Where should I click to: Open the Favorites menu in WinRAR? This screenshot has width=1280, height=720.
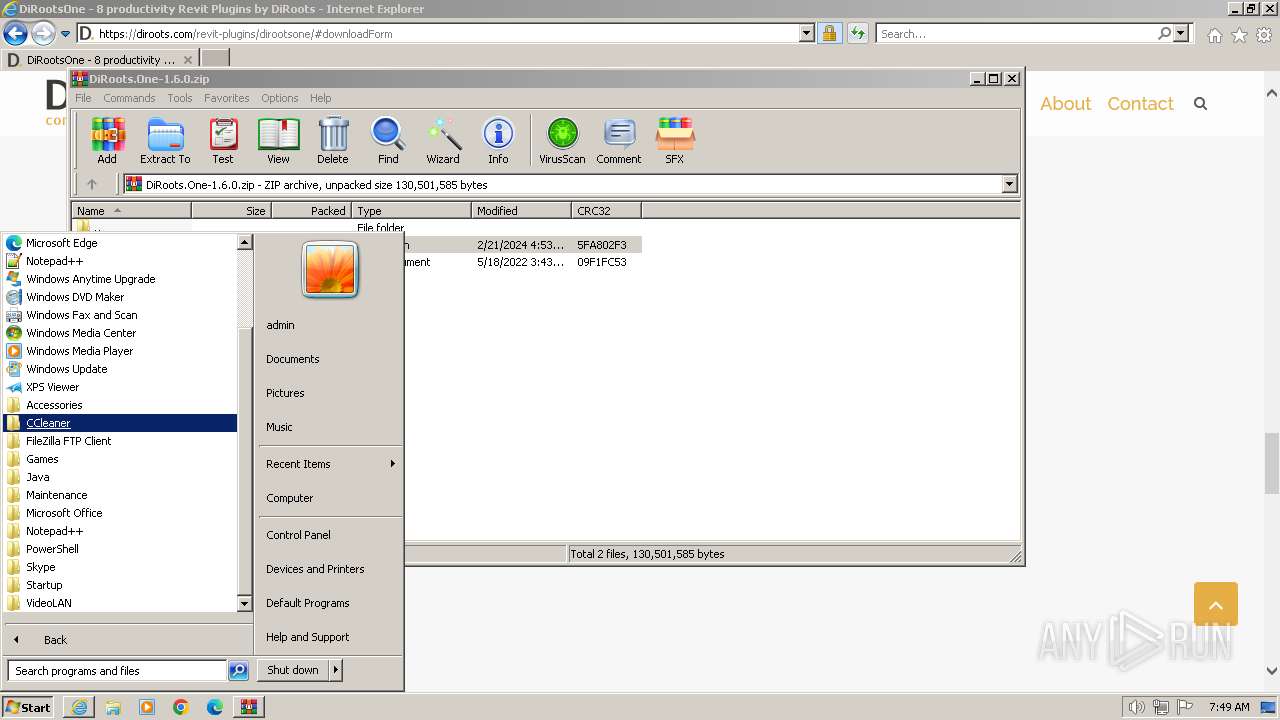point(227,98)
